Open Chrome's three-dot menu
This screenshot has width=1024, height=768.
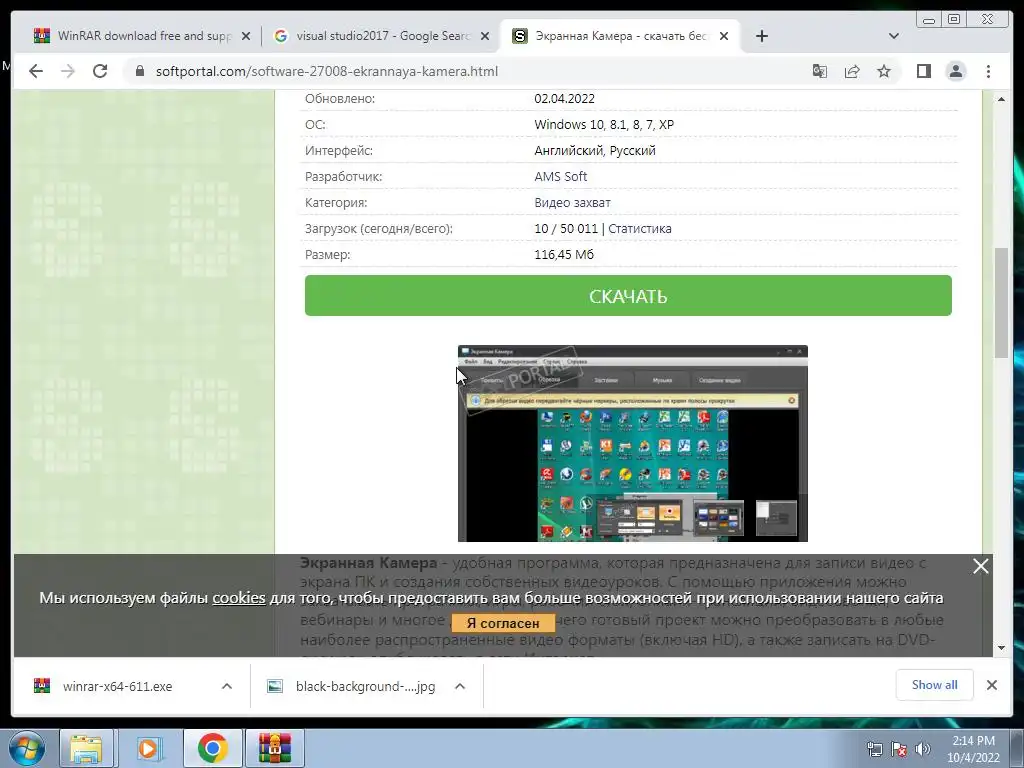(988, 71)
